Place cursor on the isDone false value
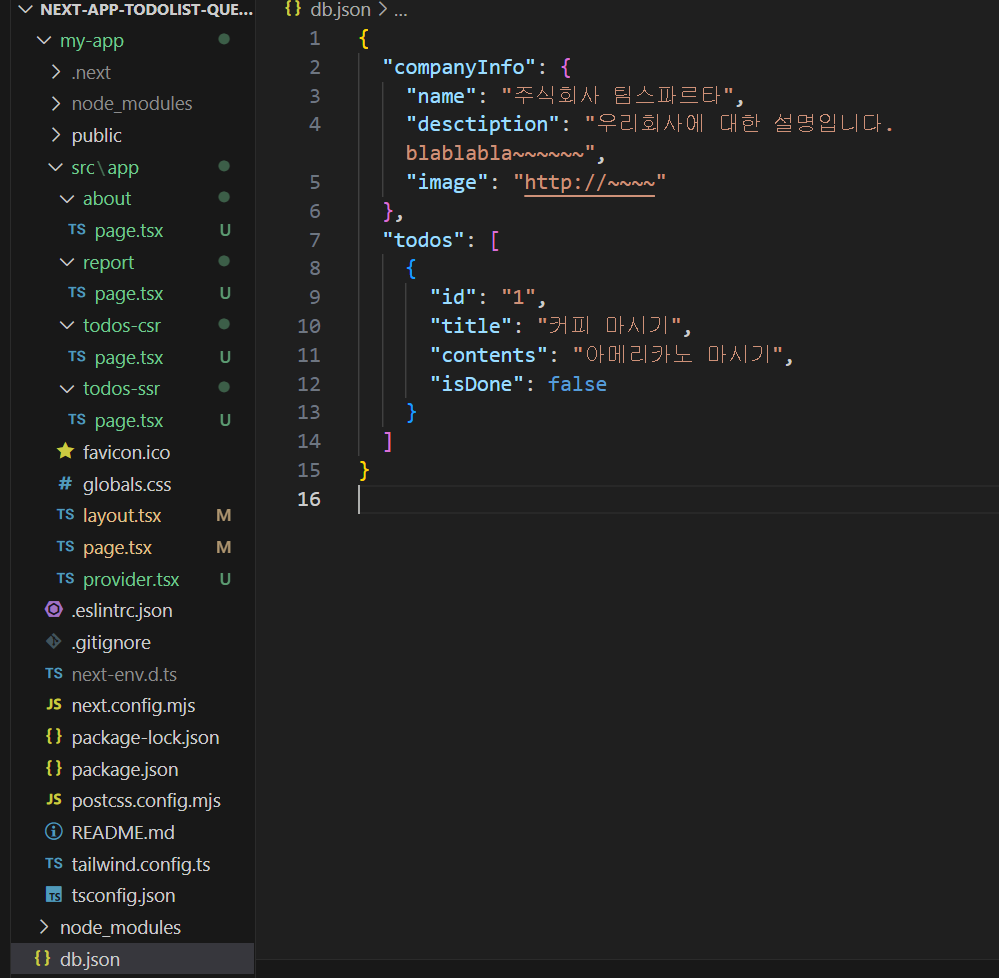The image size is (999, 978). [x=577, y=384]
